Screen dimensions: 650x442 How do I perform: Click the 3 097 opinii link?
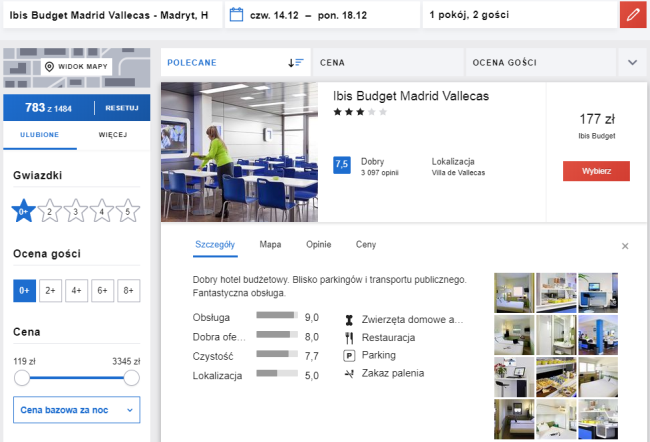380,173
